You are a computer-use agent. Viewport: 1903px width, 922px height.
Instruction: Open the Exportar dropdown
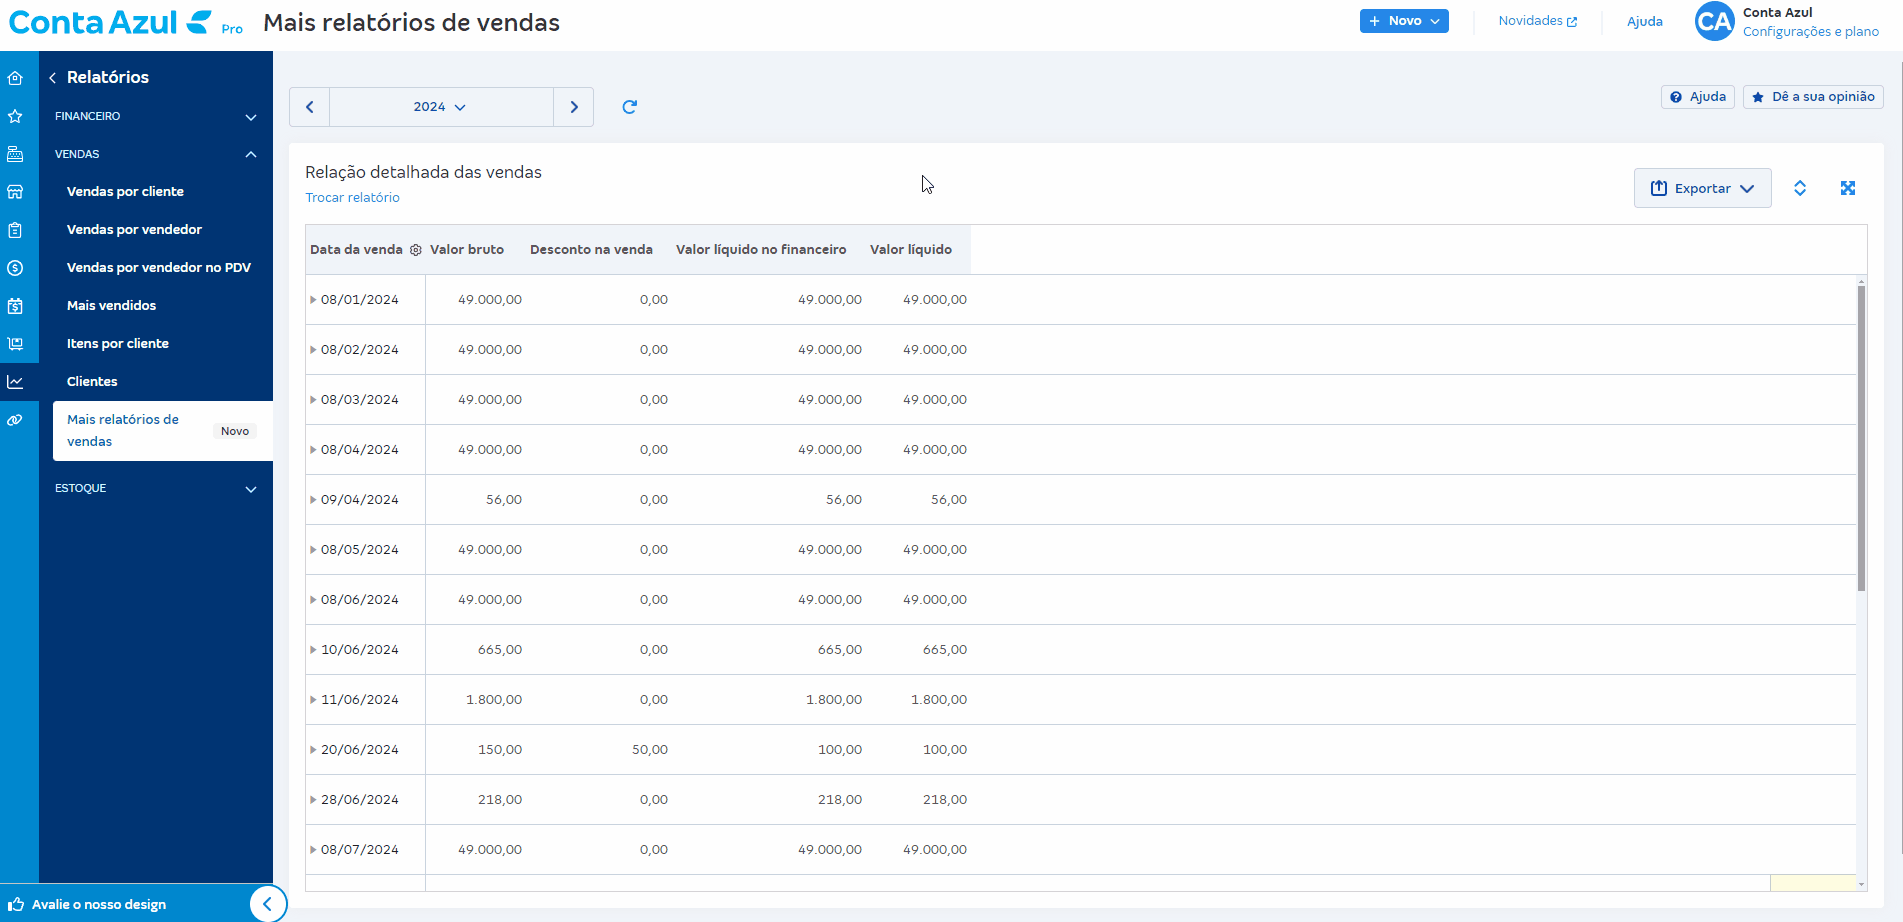click(x=1702, y=188)
